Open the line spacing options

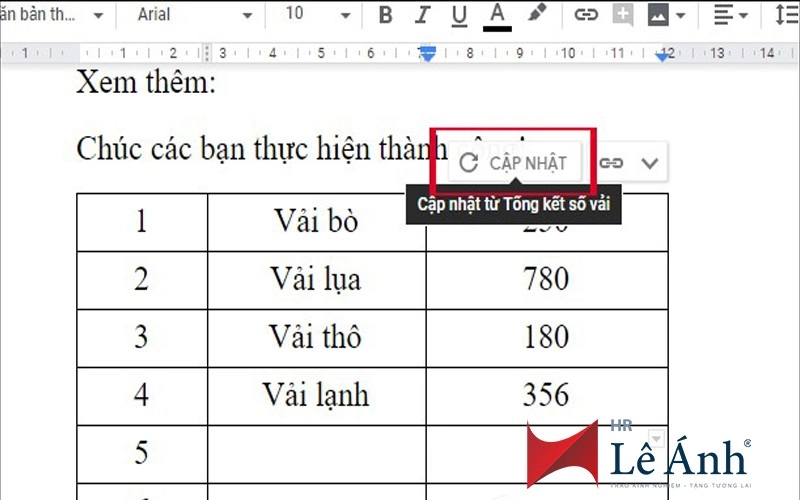tap(786, 15)
